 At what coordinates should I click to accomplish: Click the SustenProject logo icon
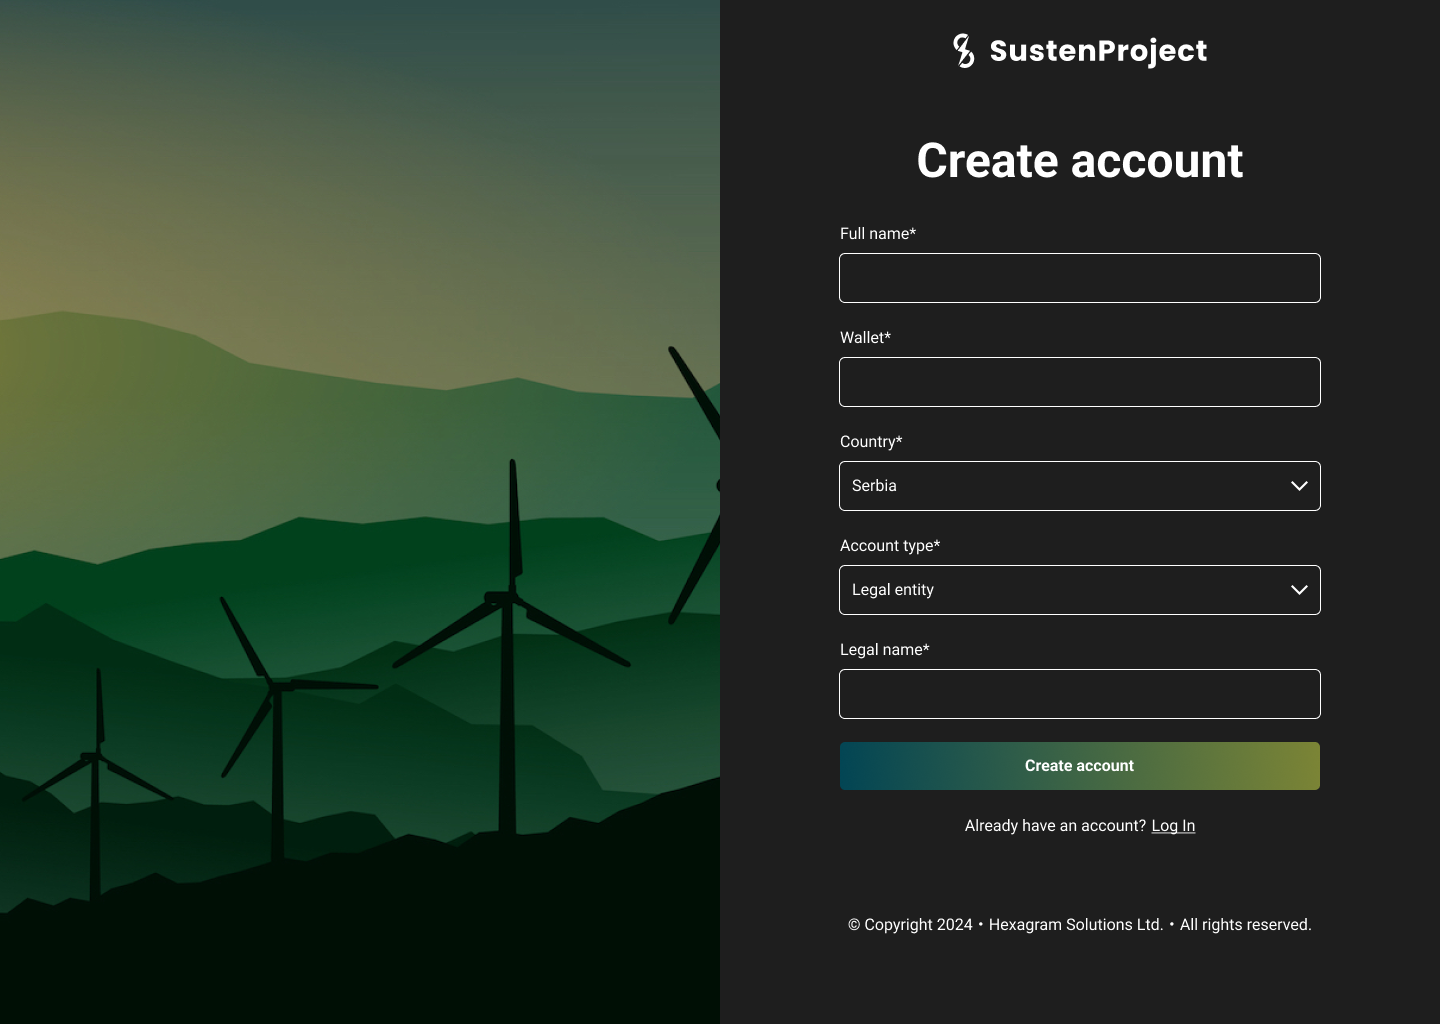[963, 51]
